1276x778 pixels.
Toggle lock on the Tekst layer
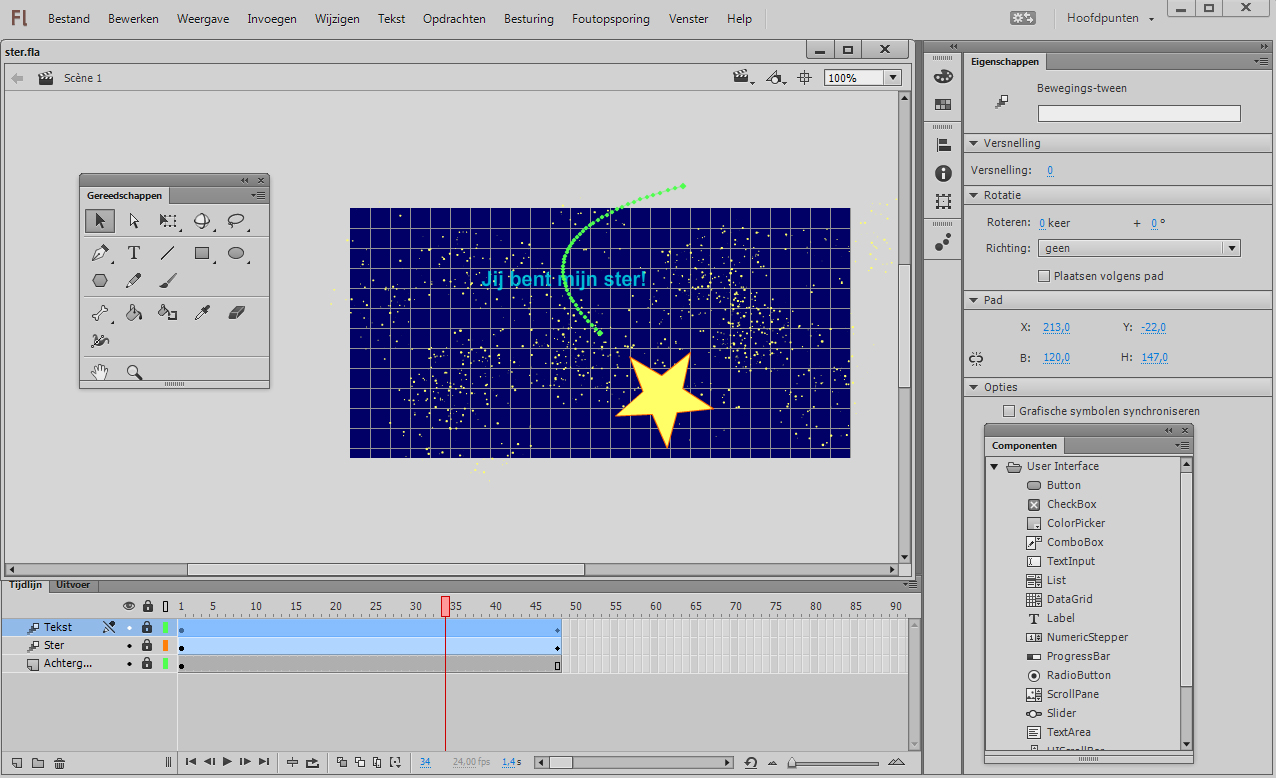pos(147,627)
